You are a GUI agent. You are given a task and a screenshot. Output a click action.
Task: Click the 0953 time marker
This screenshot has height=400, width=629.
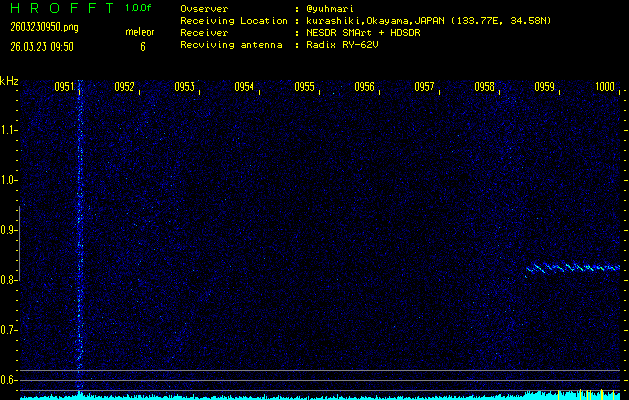click(x=184, y=87)
